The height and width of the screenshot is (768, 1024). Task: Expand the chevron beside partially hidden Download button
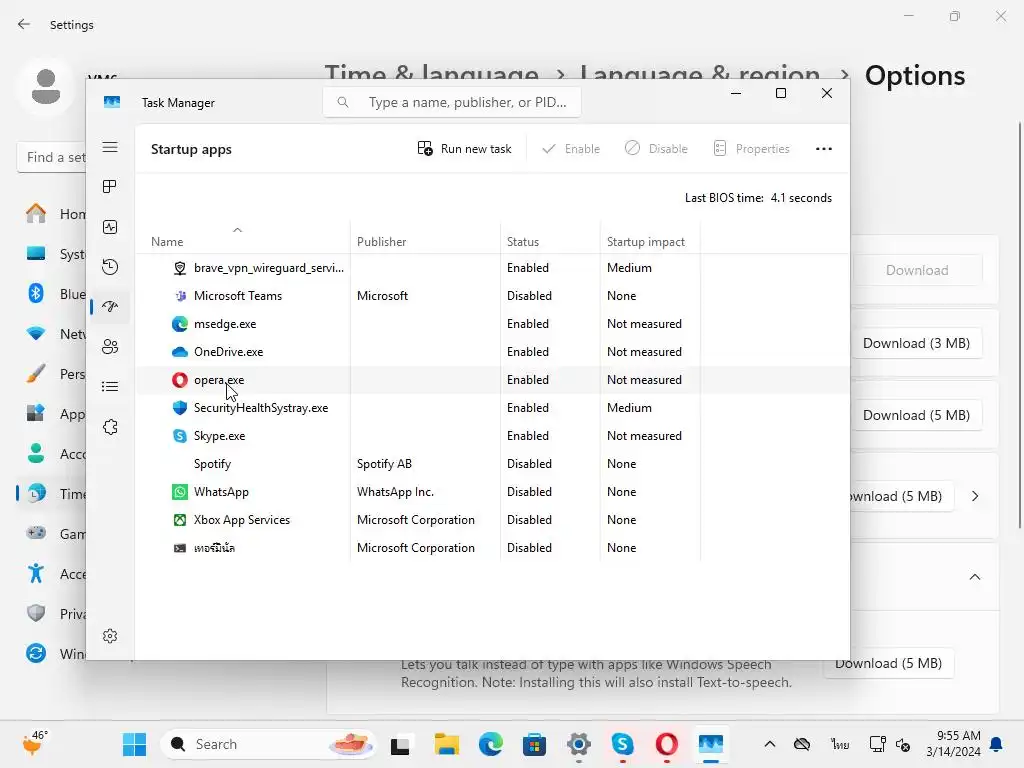[x=975, y=496]
